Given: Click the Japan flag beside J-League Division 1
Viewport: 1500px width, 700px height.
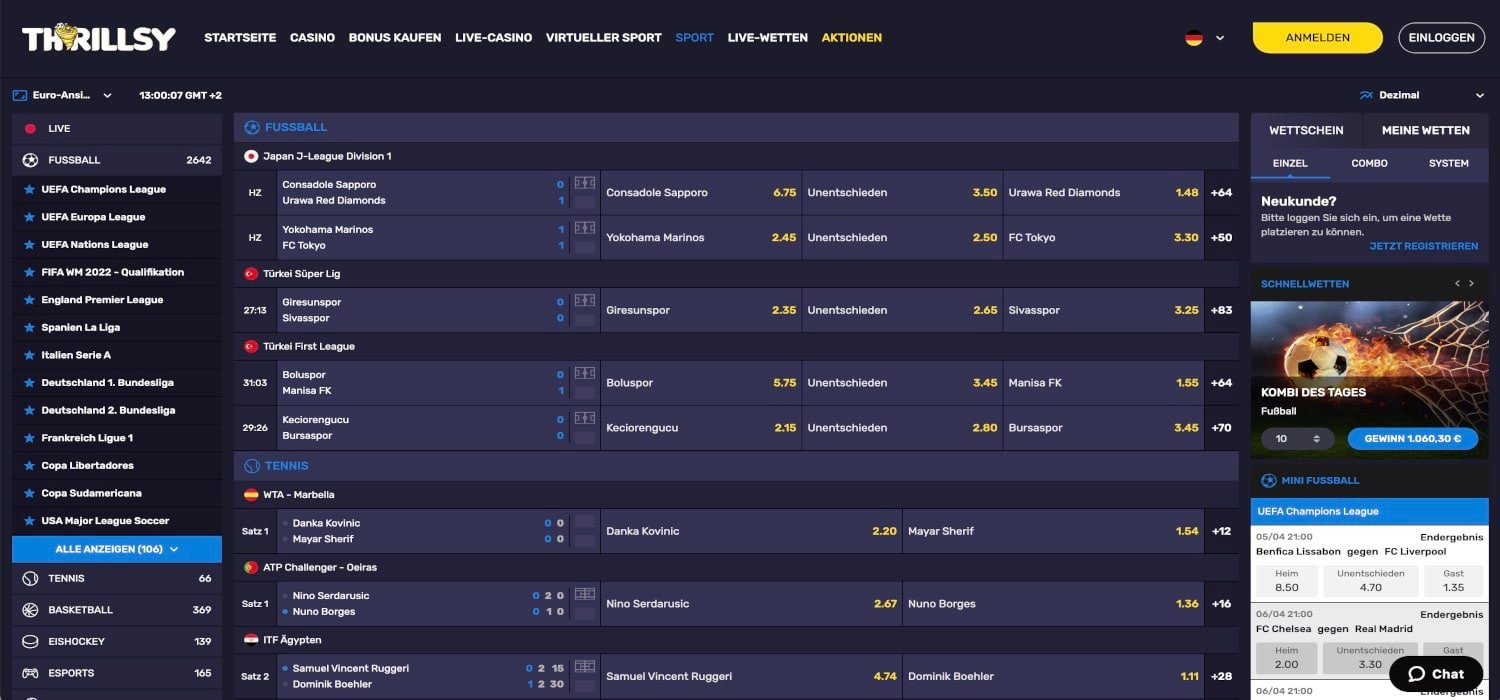Looking at the screenshot, I should point(251,156).
